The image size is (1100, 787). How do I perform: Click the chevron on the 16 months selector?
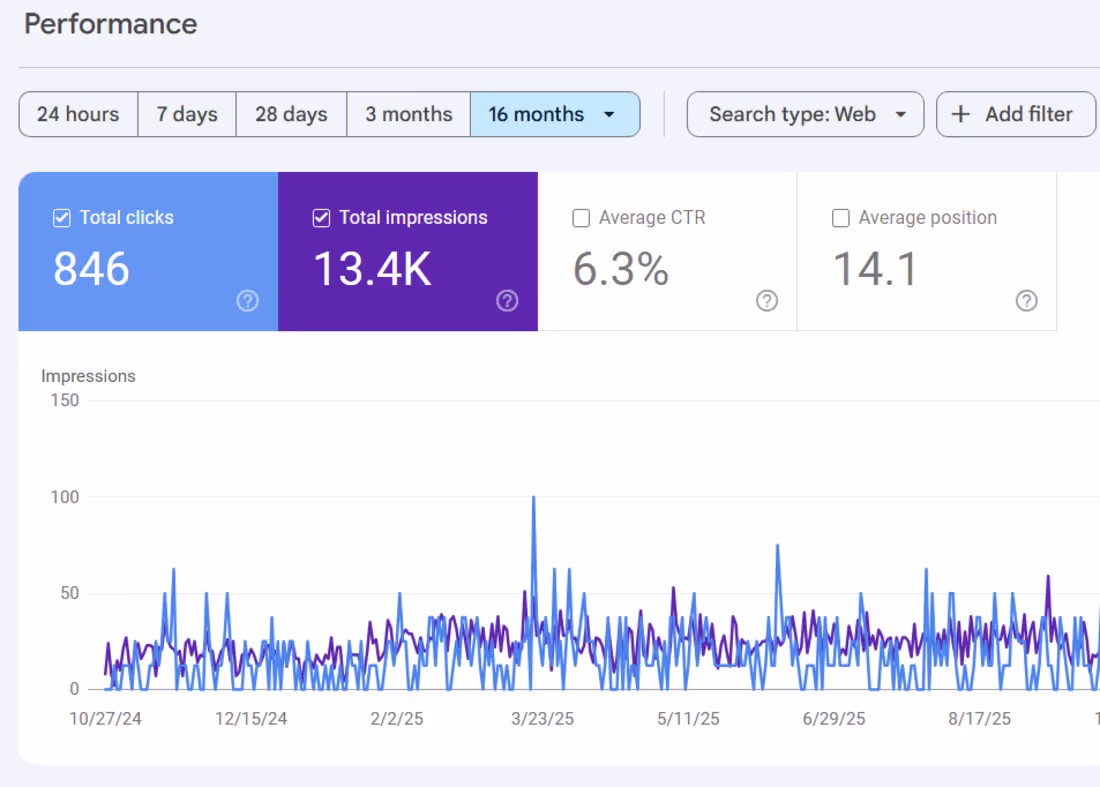point(609,114)
